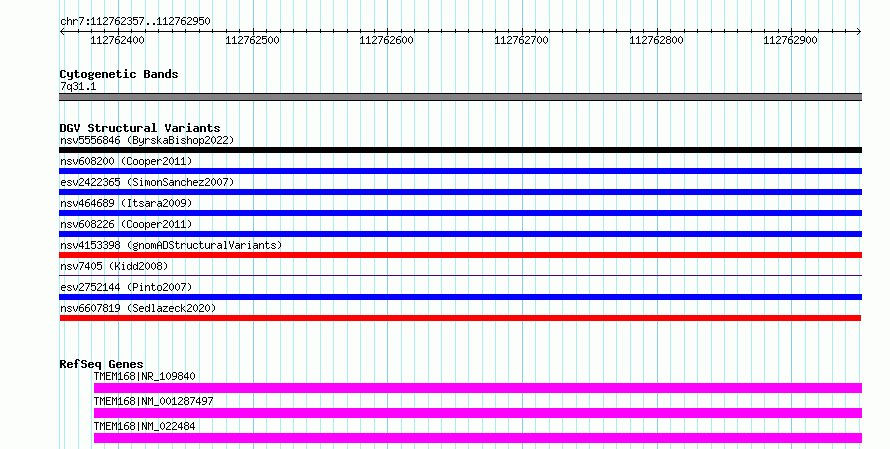The height and width of the screenshot is (449, 890).
Task: Select the magenta TMEM168|NM_001287497 gene bar
Action: (478, 413)
